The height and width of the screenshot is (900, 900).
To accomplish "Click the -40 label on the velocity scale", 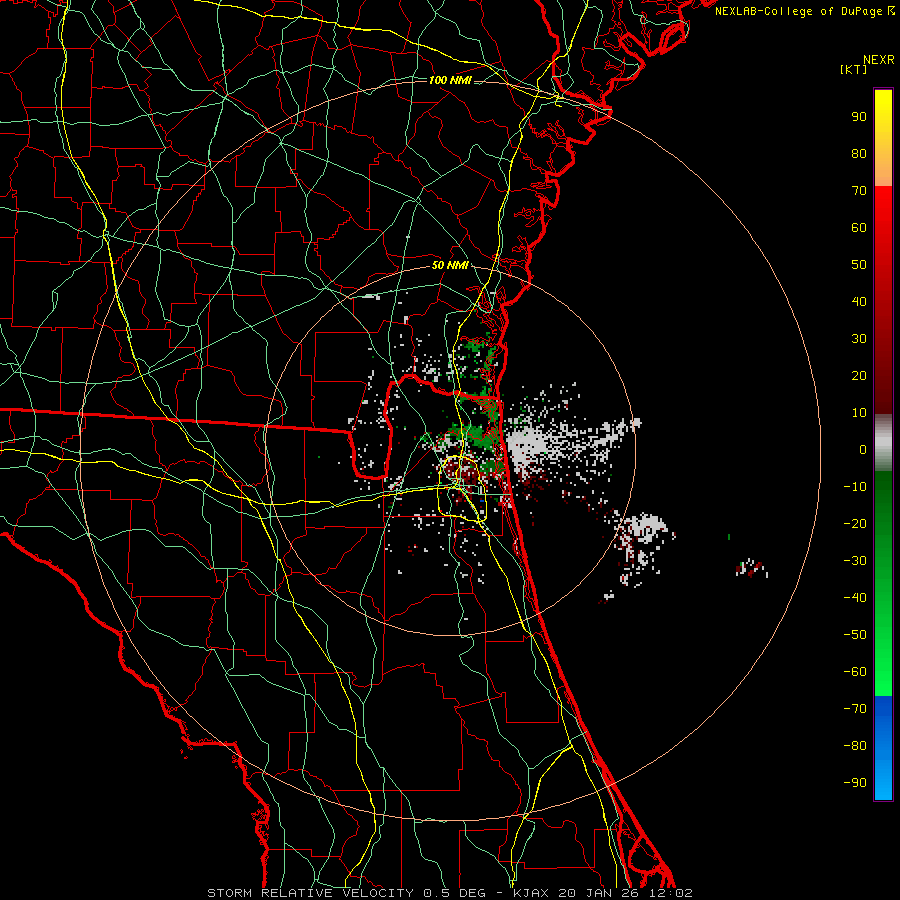I will [x=855, y=598].
